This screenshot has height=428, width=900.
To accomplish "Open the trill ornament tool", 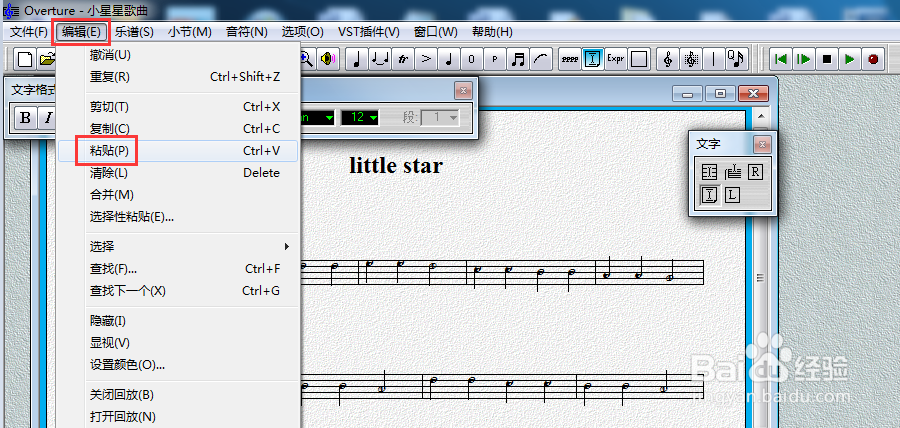I will coord(402,59).
